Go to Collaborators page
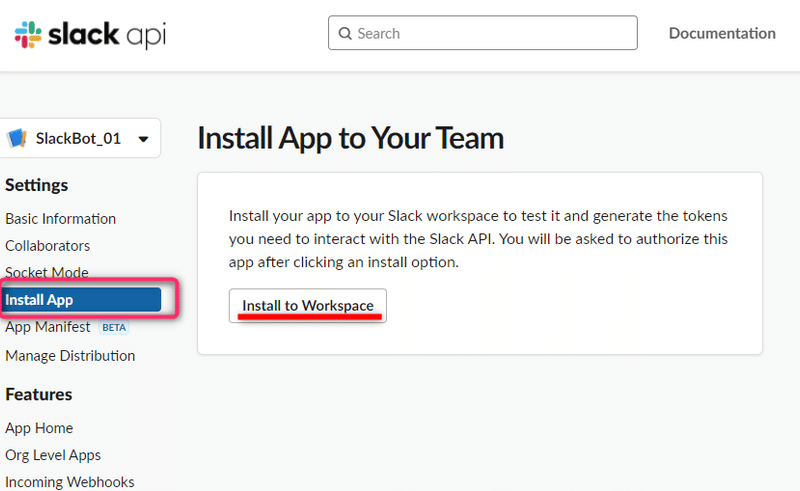This screenshot has width=800, height=491. [x=47, y=246]
